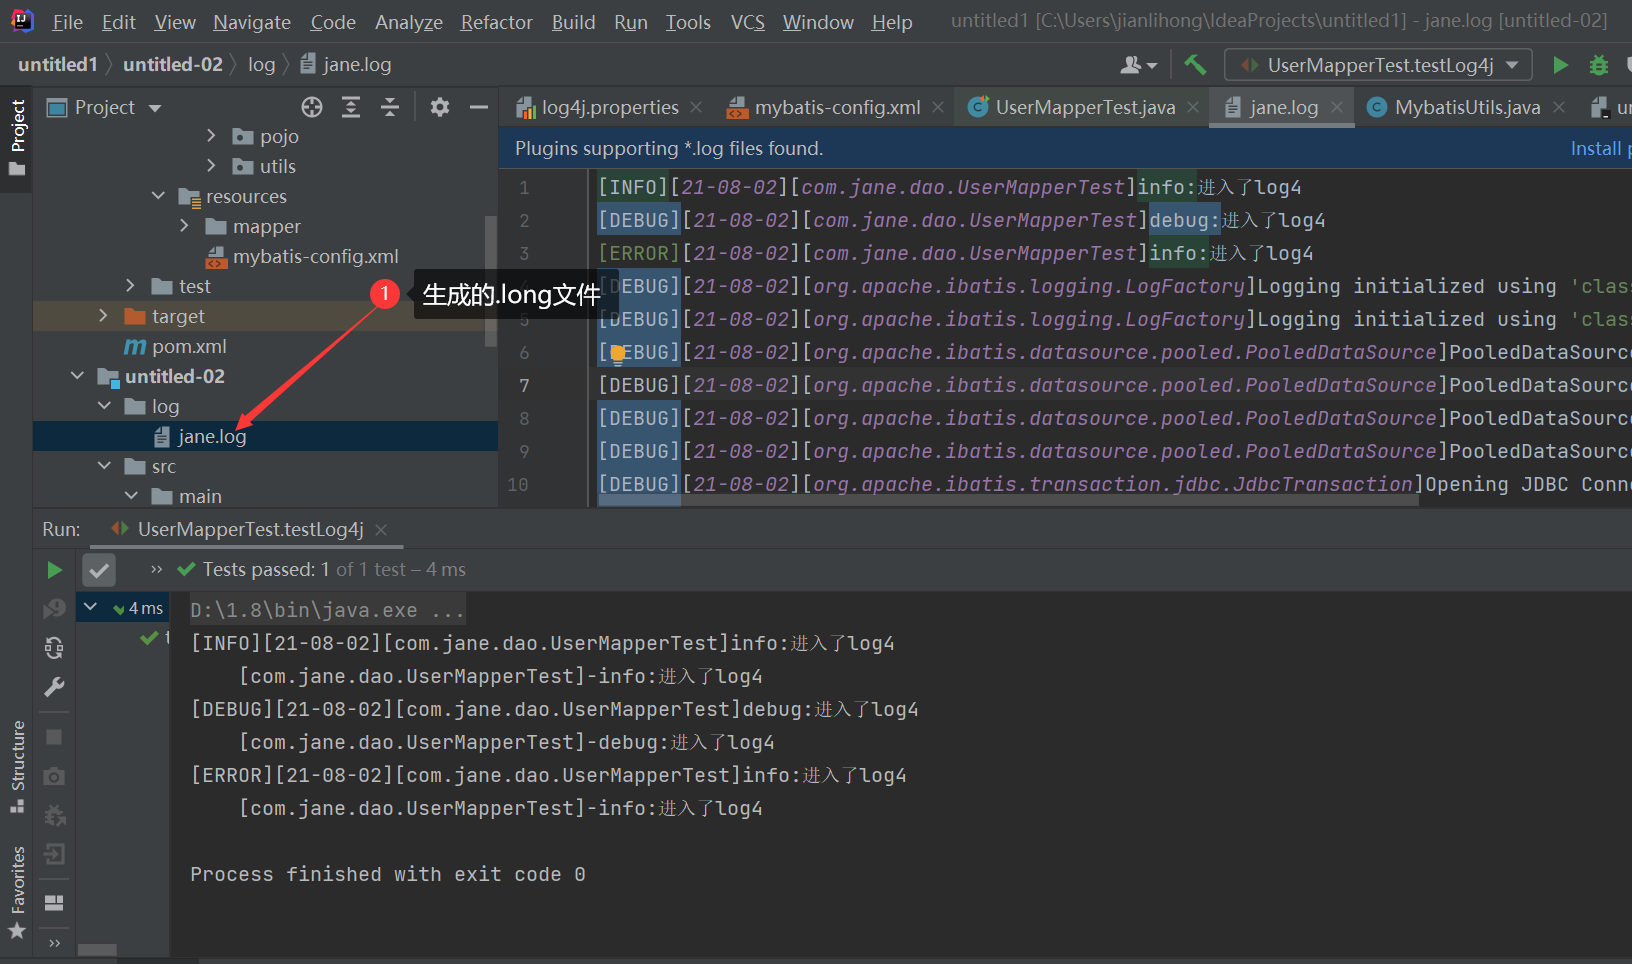Click the Collapse All icon in Project panel
The width and height of the screenshot is (1632, 964).
(390, 107)
